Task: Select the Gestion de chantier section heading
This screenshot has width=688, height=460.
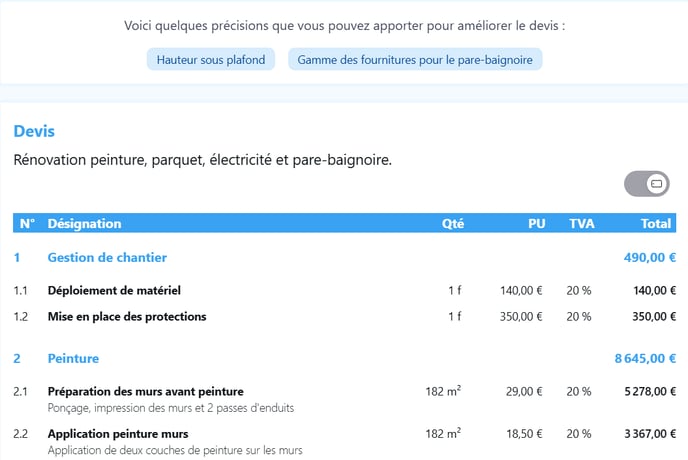Action: tap(107, 258)
